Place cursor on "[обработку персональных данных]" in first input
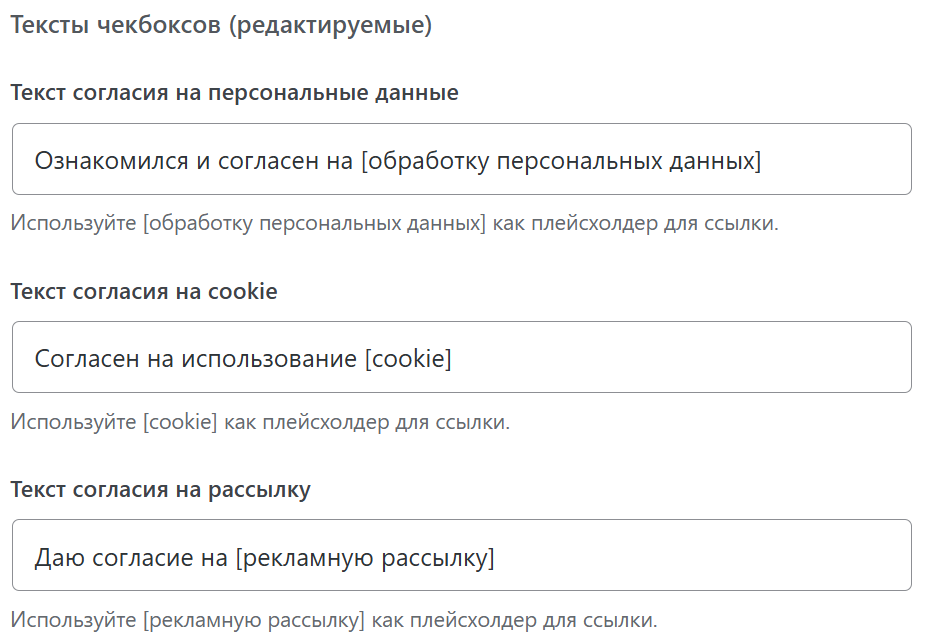Image resolution: width=931 pixels, height=640 pixels. tap(560, 160)
